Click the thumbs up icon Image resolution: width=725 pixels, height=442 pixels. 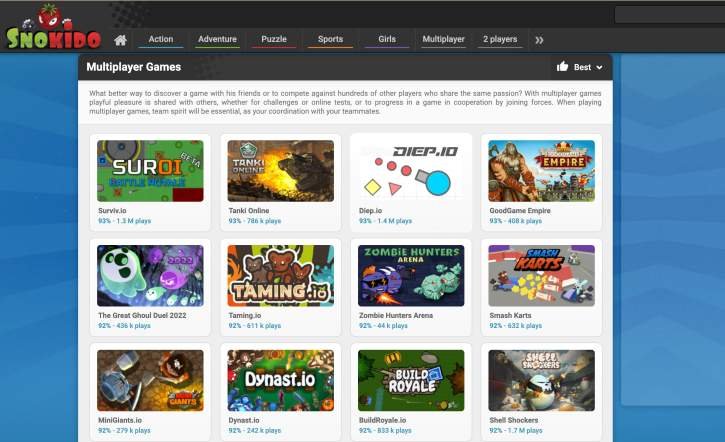(562, 67)
